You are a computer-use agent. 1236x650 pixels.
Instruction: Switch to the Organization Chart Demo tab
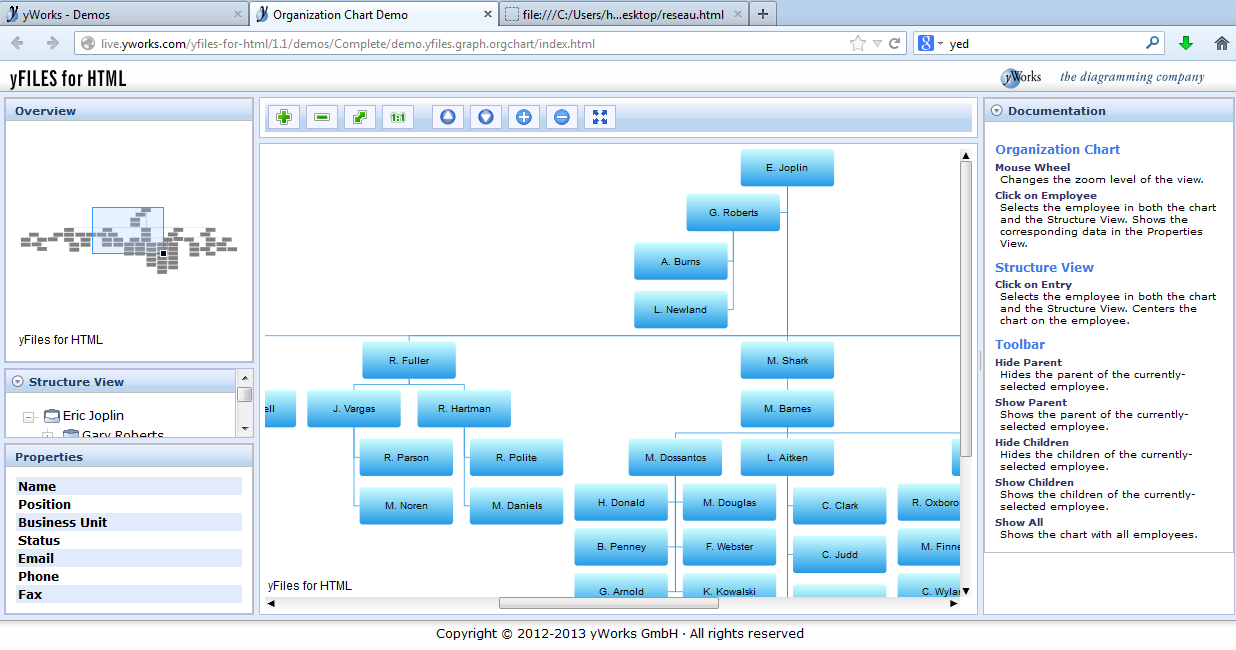tap(373, 14)
